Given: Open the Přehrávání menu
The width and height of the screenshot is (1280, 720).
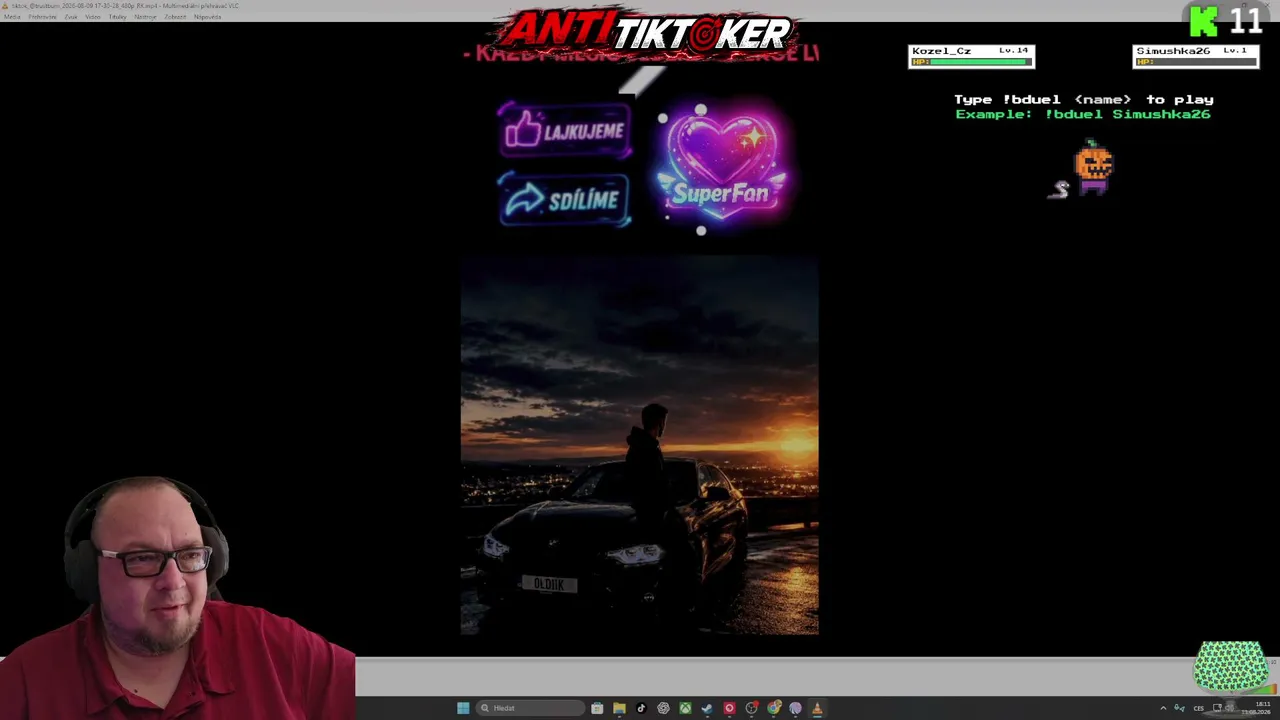Looking at the screenshot, I should [x=42, y=17].
